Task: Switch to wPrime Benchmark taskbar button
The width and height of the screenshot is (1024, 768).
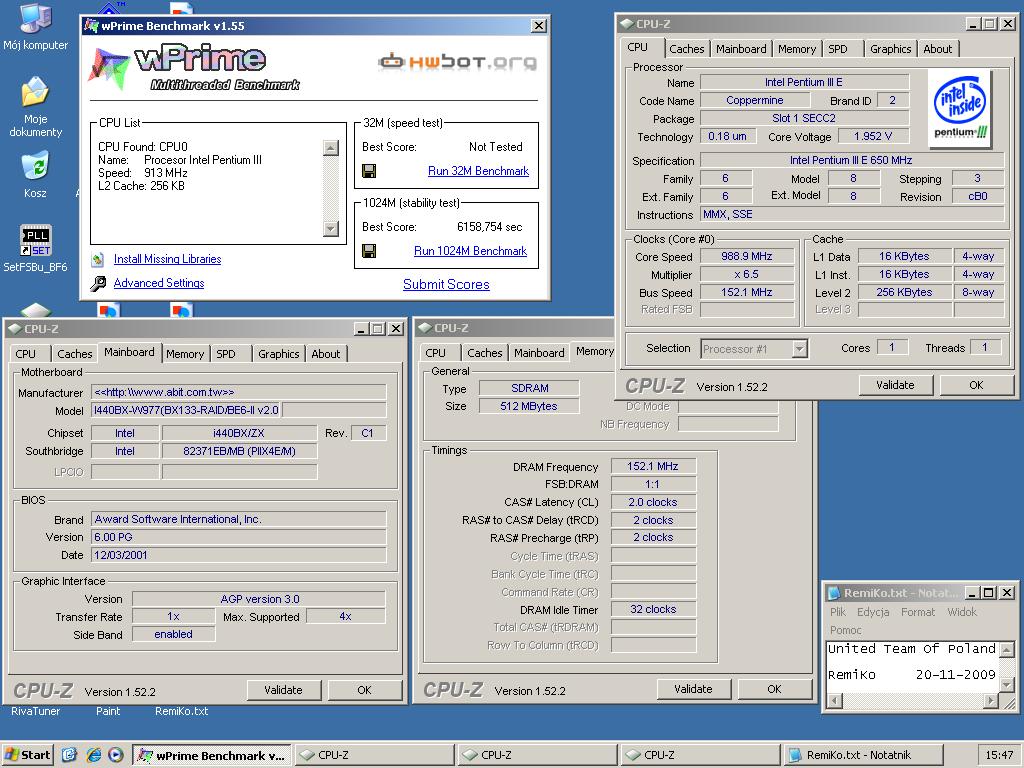Action: 210,756
